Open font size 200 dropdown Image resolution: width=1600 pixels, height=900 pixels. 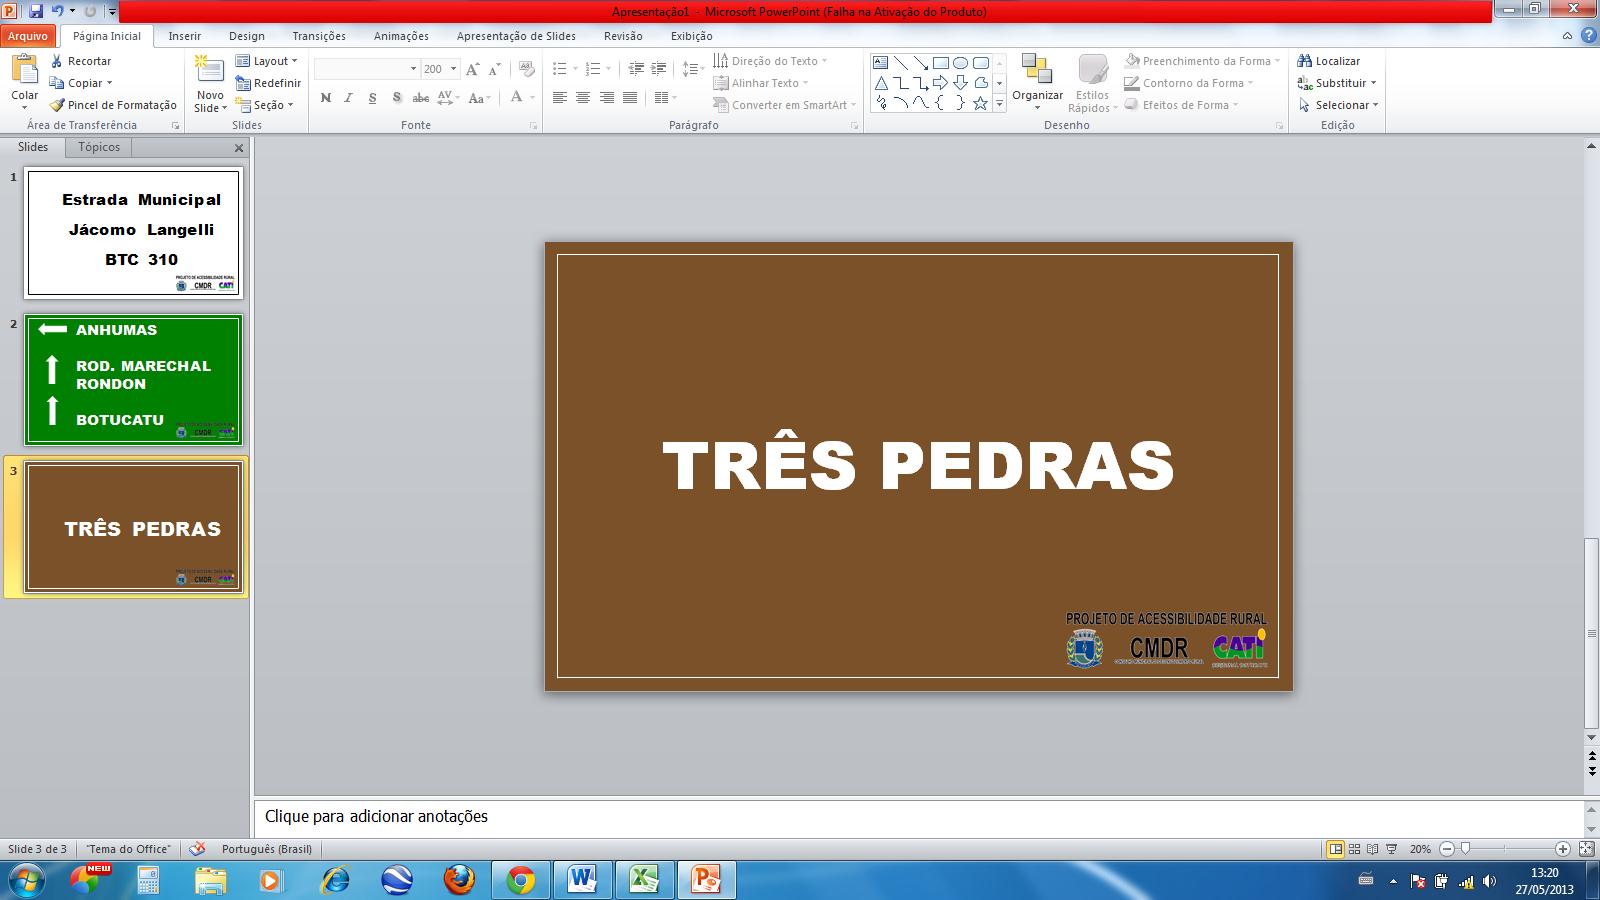click(453, 69)
